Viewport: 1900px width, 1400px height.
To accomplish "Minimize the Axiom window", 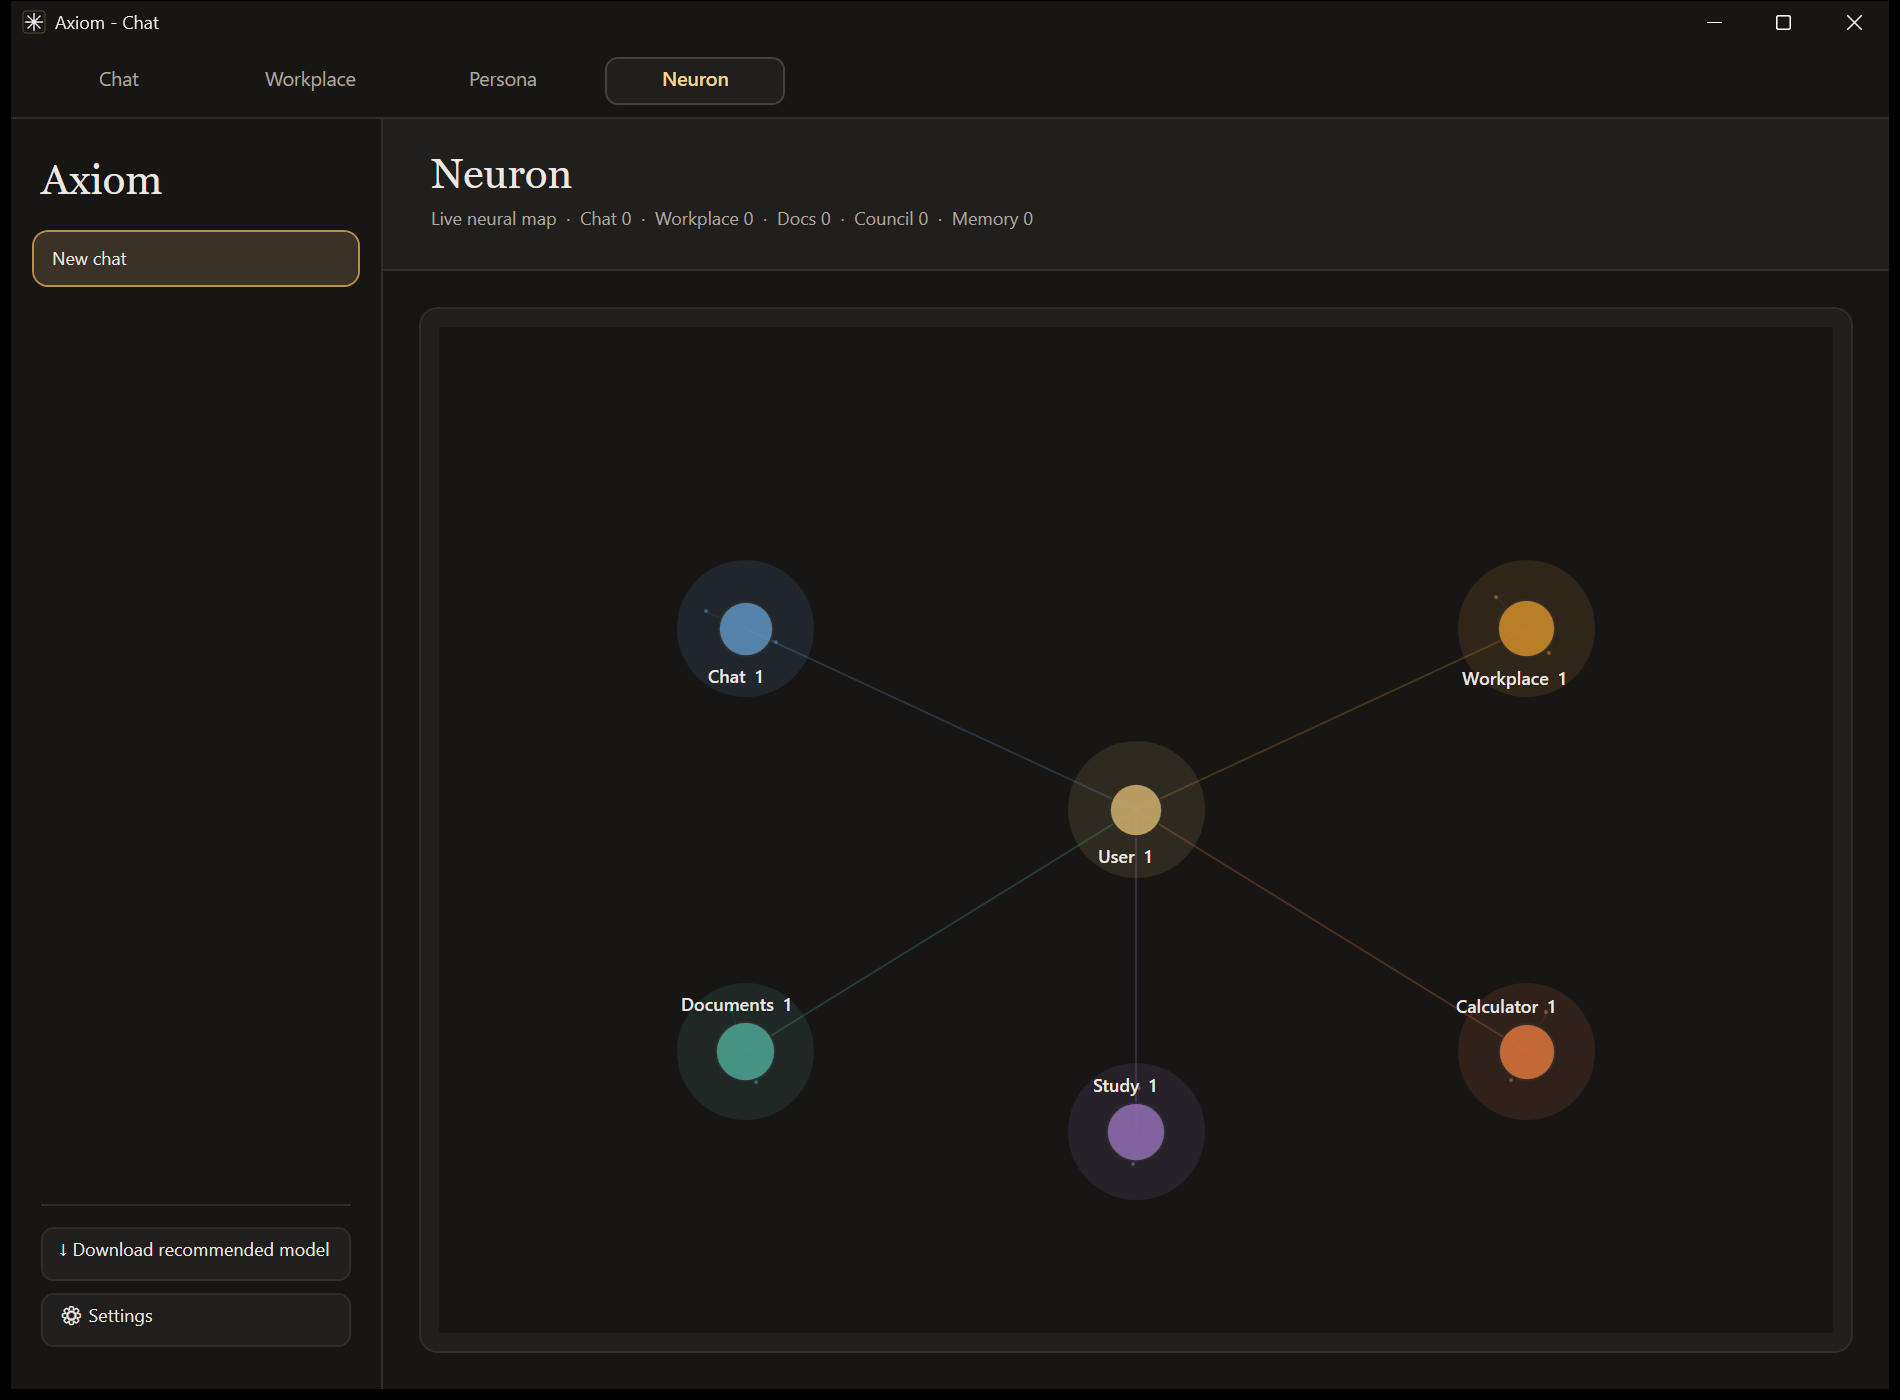I will [x=1714, y=22].
